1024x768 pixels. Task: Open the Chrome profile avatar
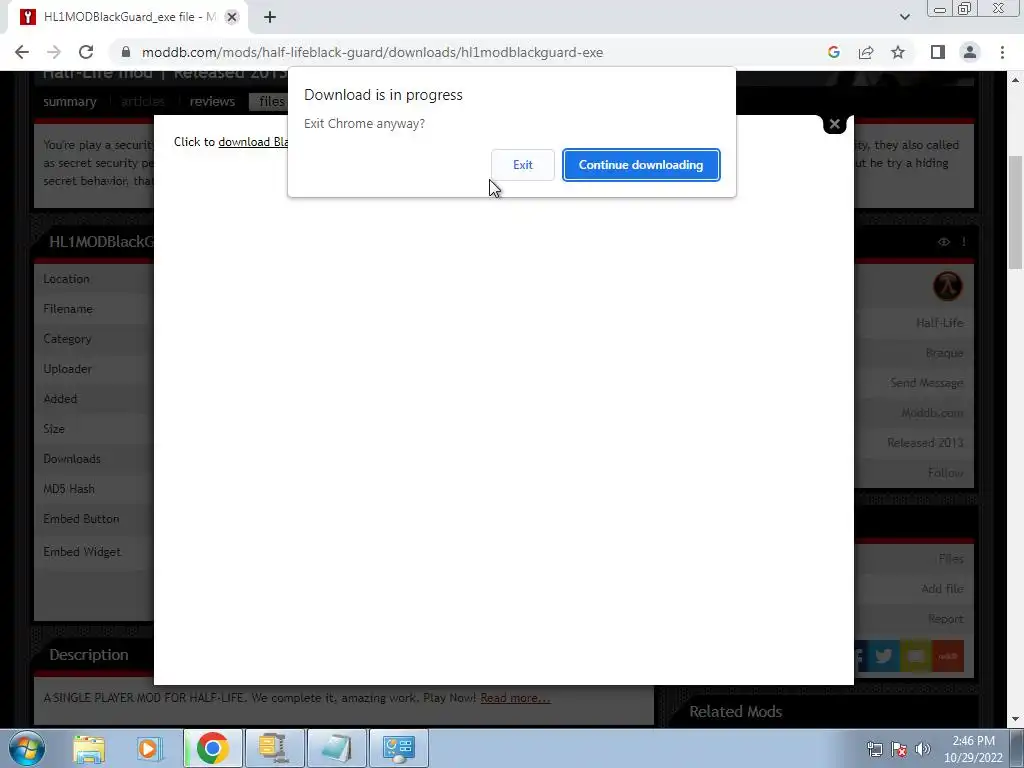tap(970, 52)
